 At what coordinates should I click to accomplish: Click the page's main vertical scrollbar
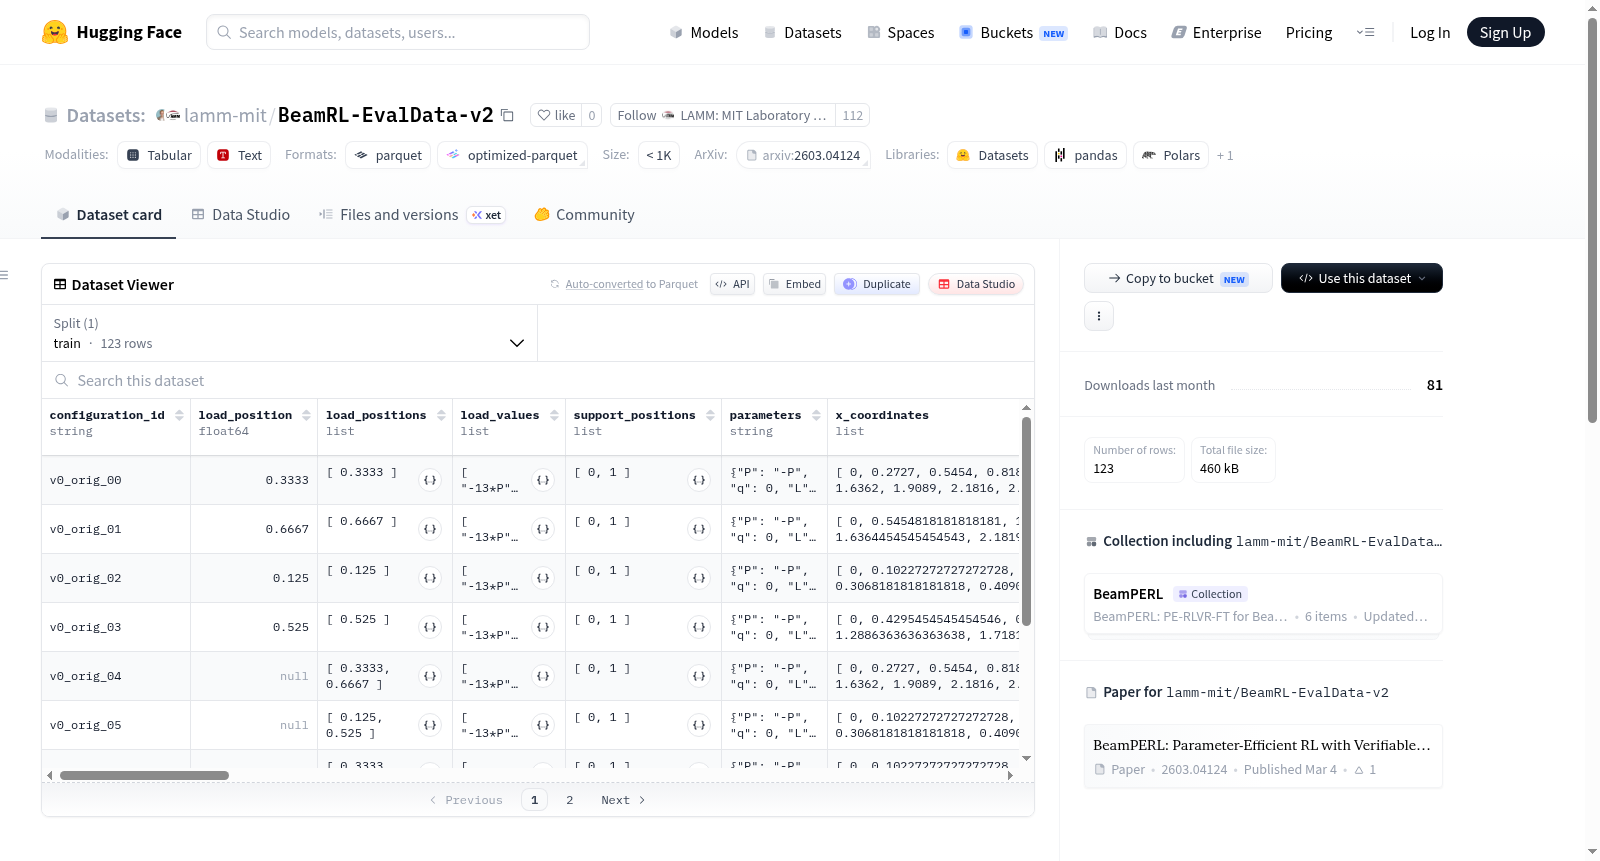tap(1592, 220)
